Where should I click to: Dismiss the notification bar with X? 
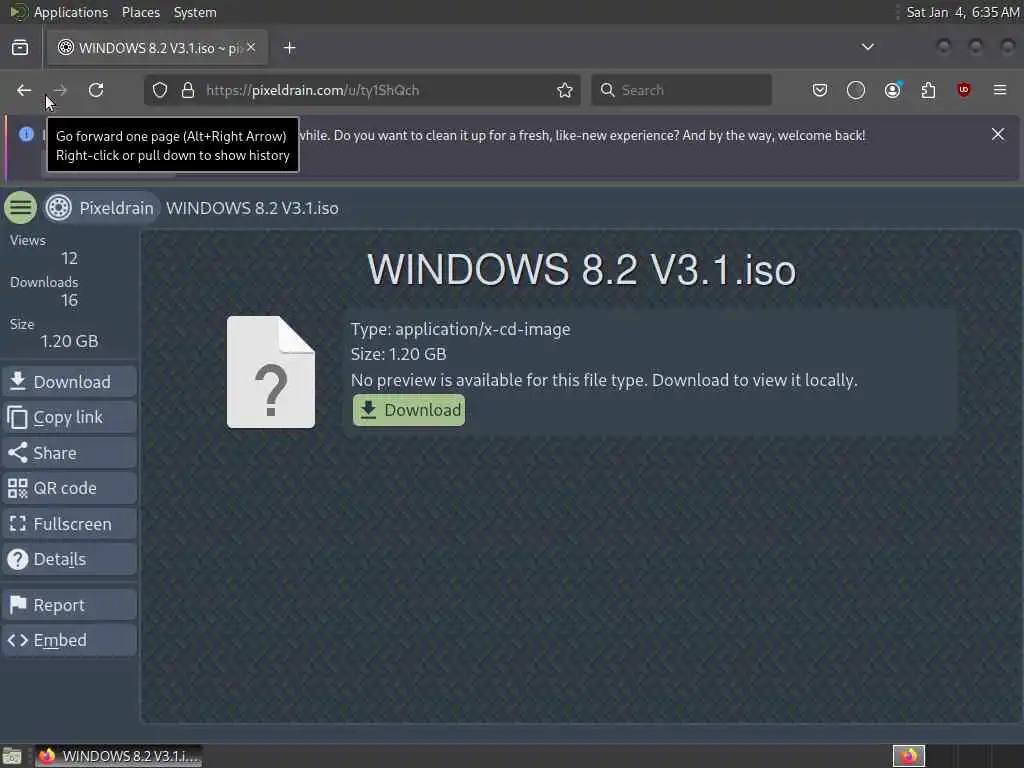click(x=998, y=134)
